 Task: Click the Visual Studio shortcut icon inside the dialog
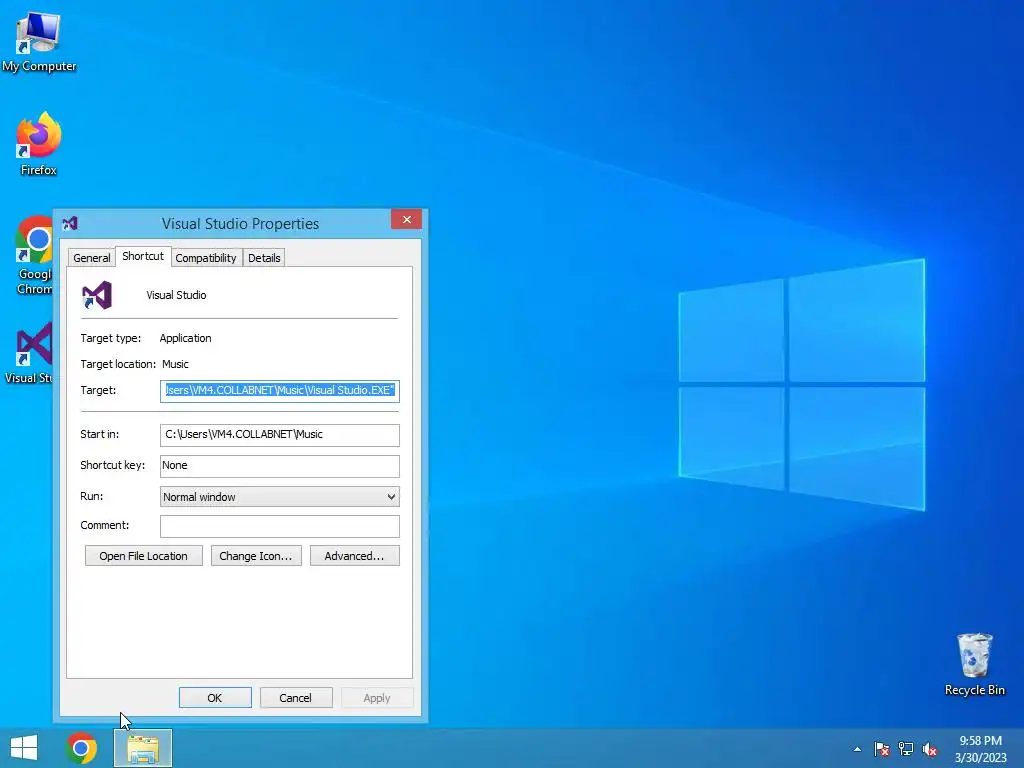(x=97, y=295)
